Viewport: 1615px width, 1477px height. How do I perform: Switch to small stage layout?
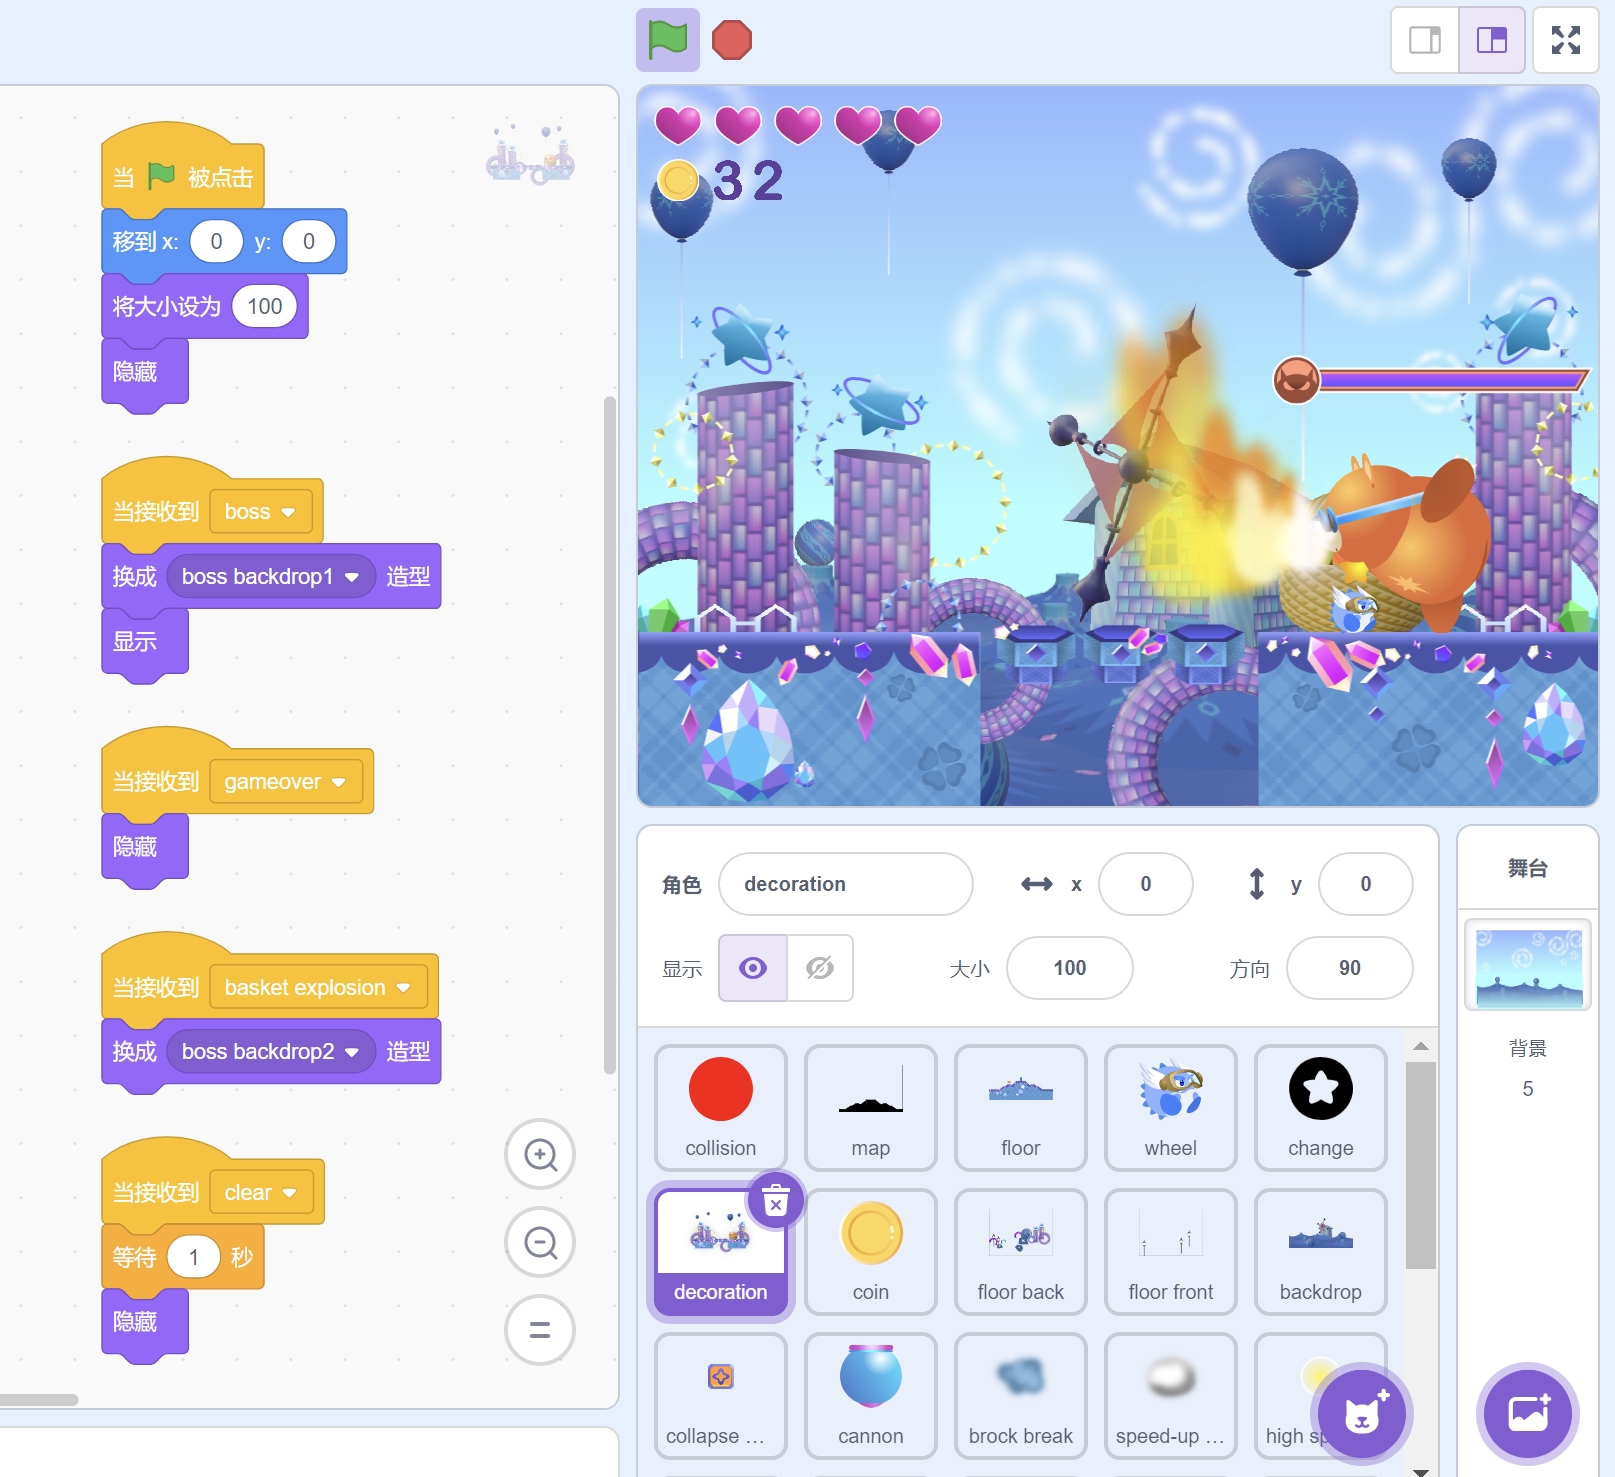pyautogui.click(x=1425, y=41)
